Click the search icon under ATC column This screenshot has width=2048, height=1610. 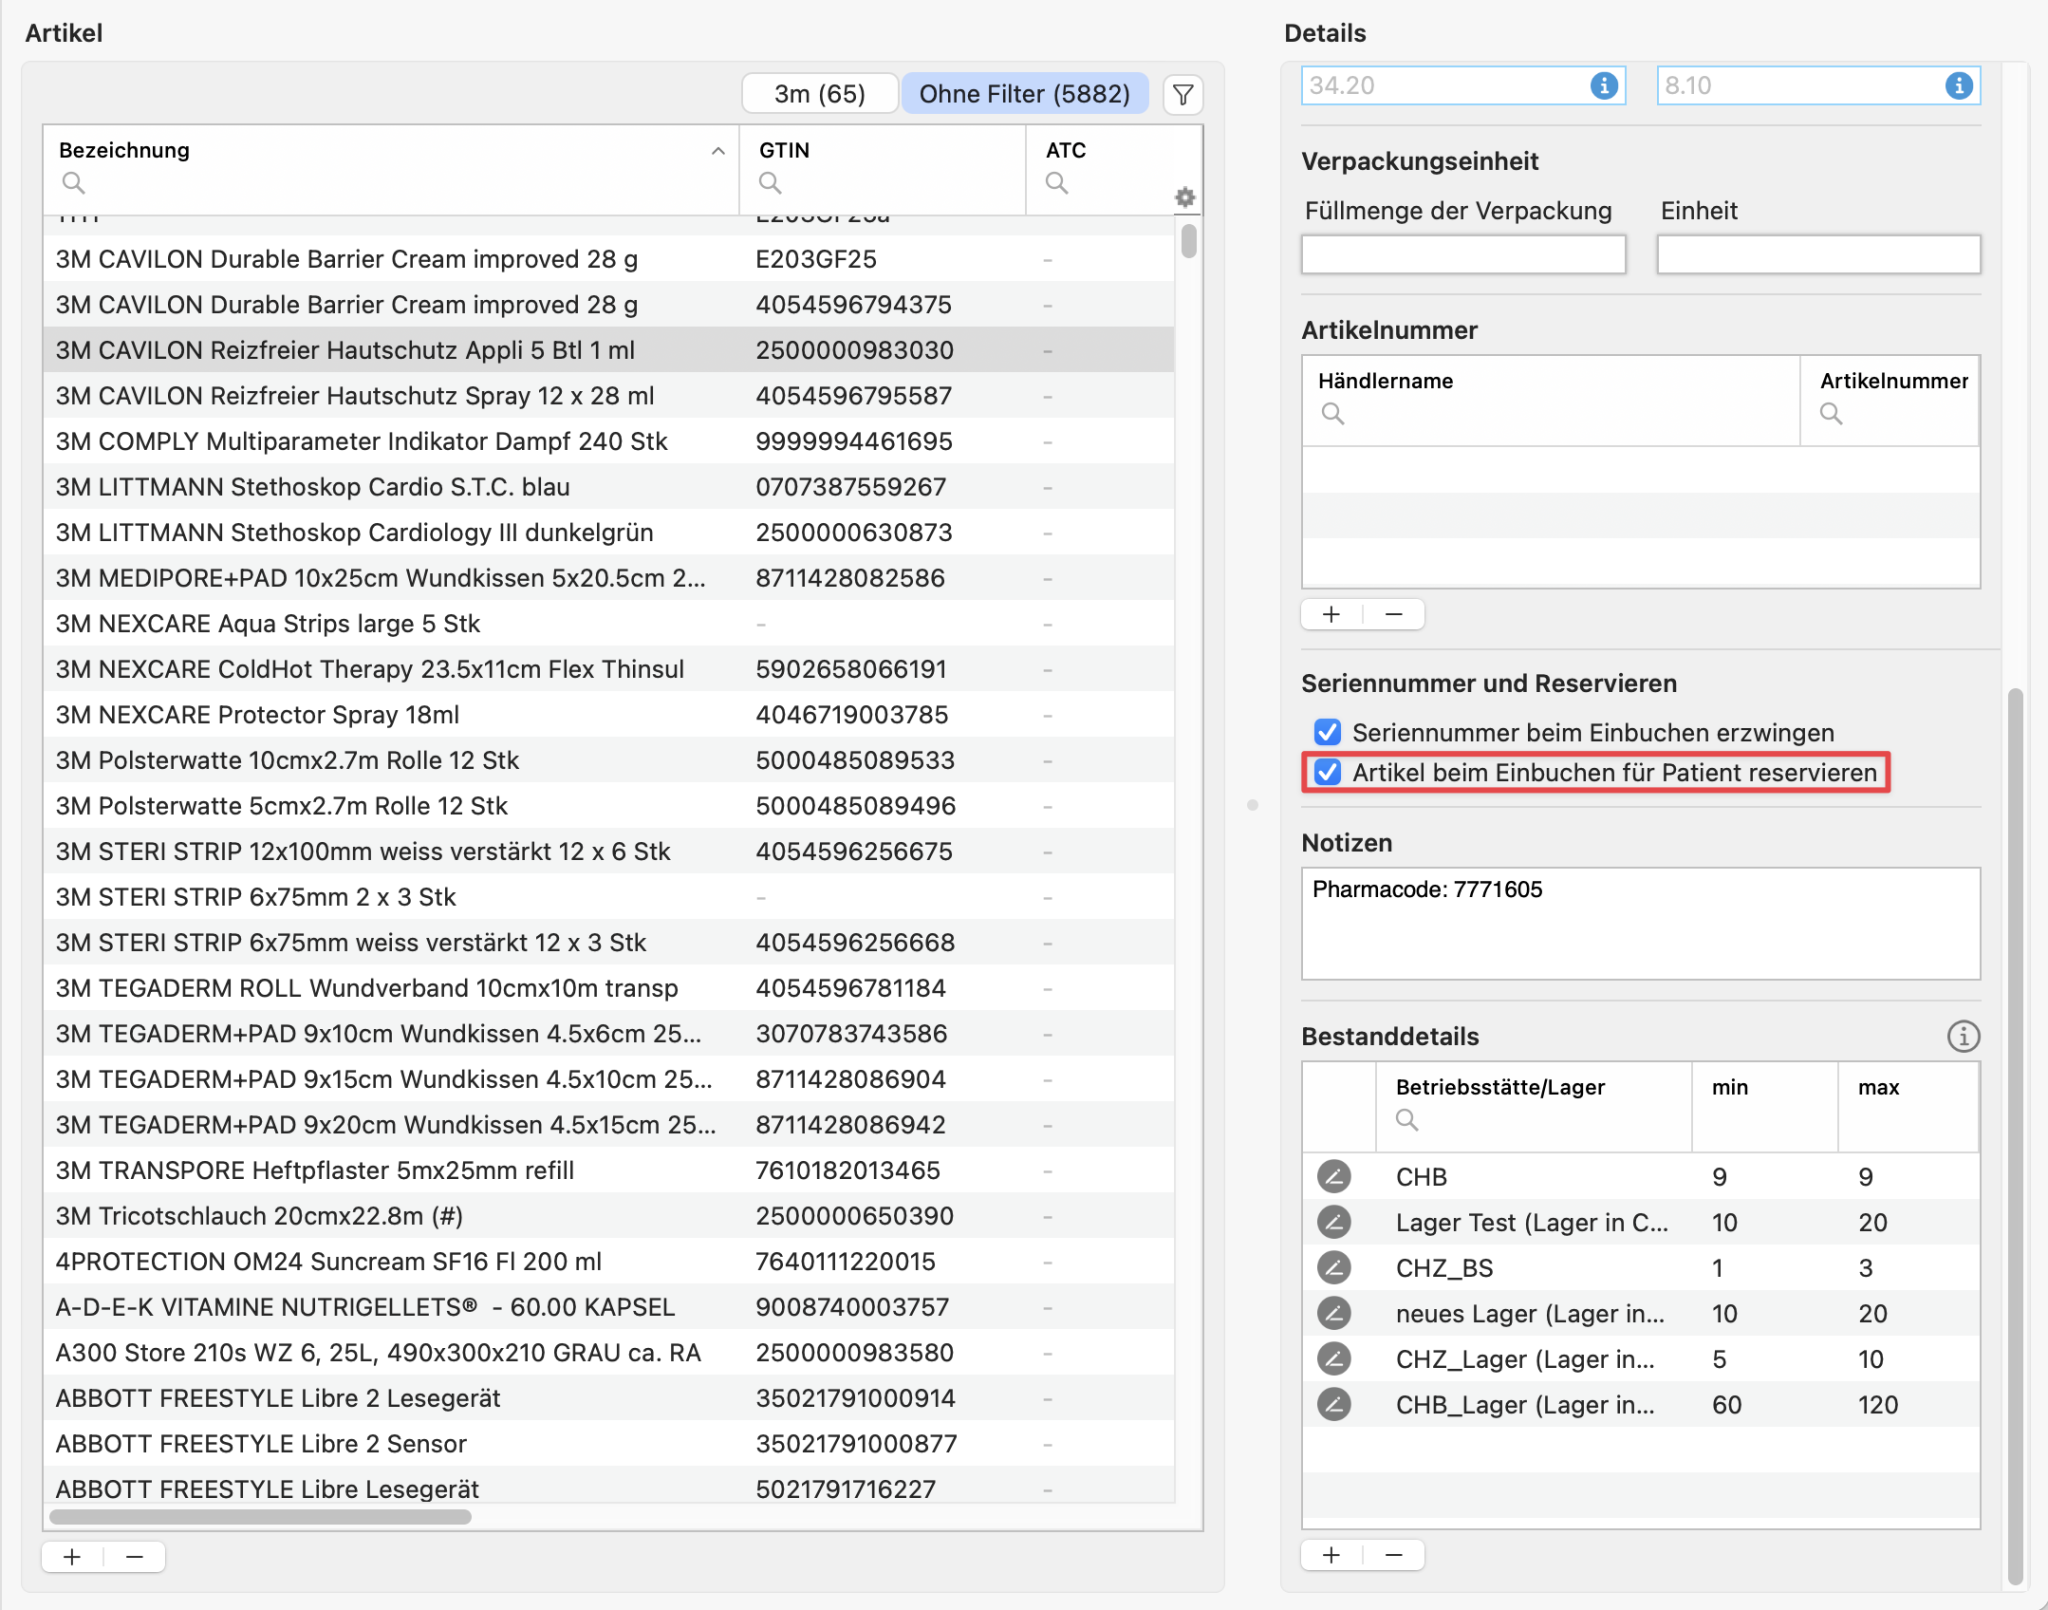1057,183
